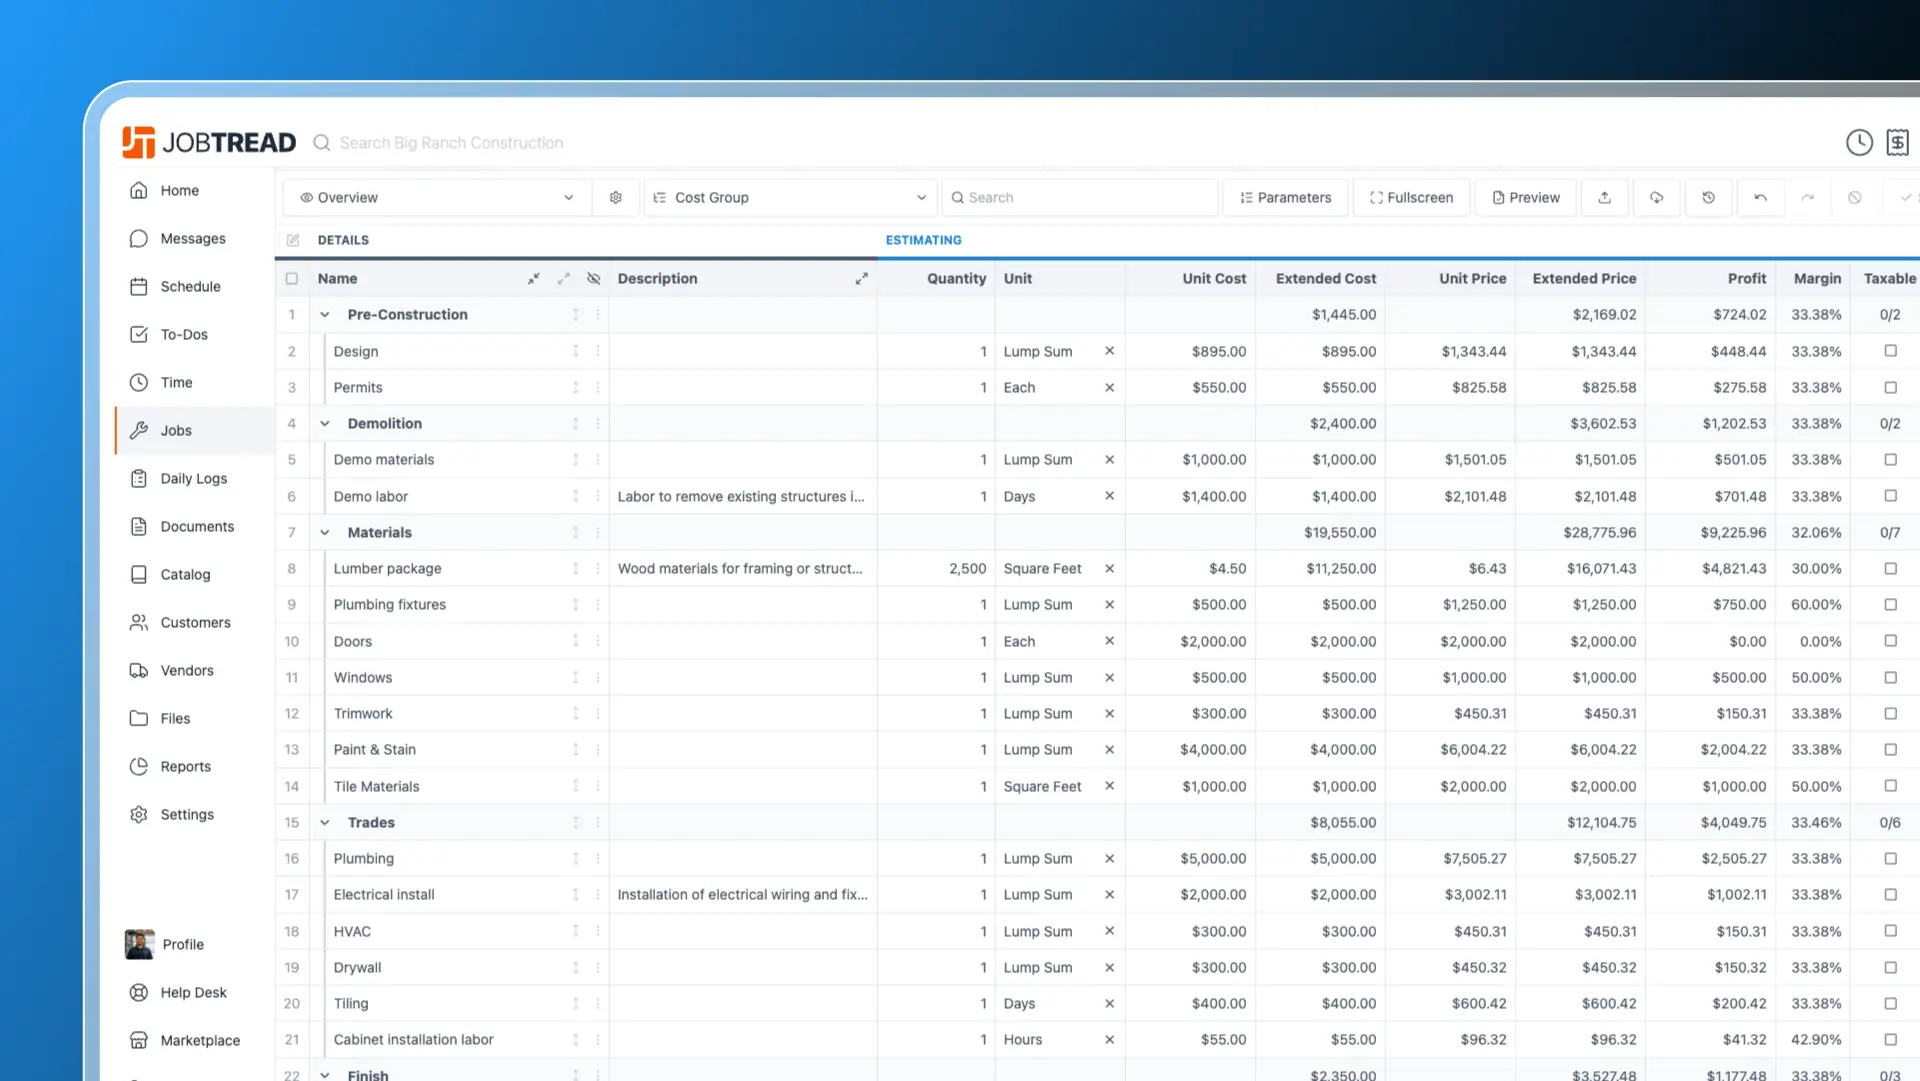Click the JobTread logo
1920x1081 pixels.
point(209,143)
